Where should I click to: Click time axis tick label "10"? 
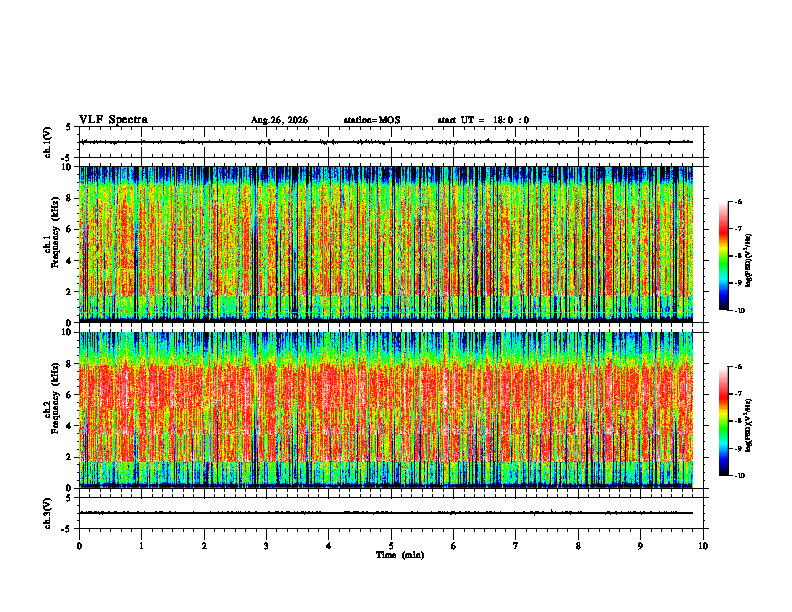(703, 546)
